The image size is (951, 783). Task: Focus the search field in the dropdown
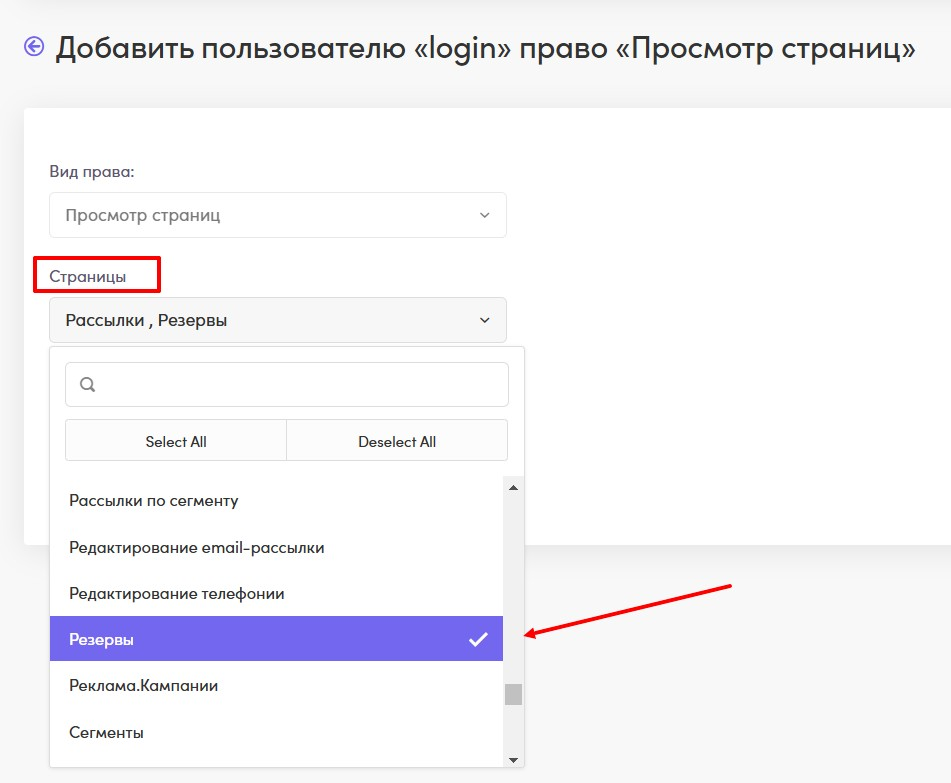[287, 385]
